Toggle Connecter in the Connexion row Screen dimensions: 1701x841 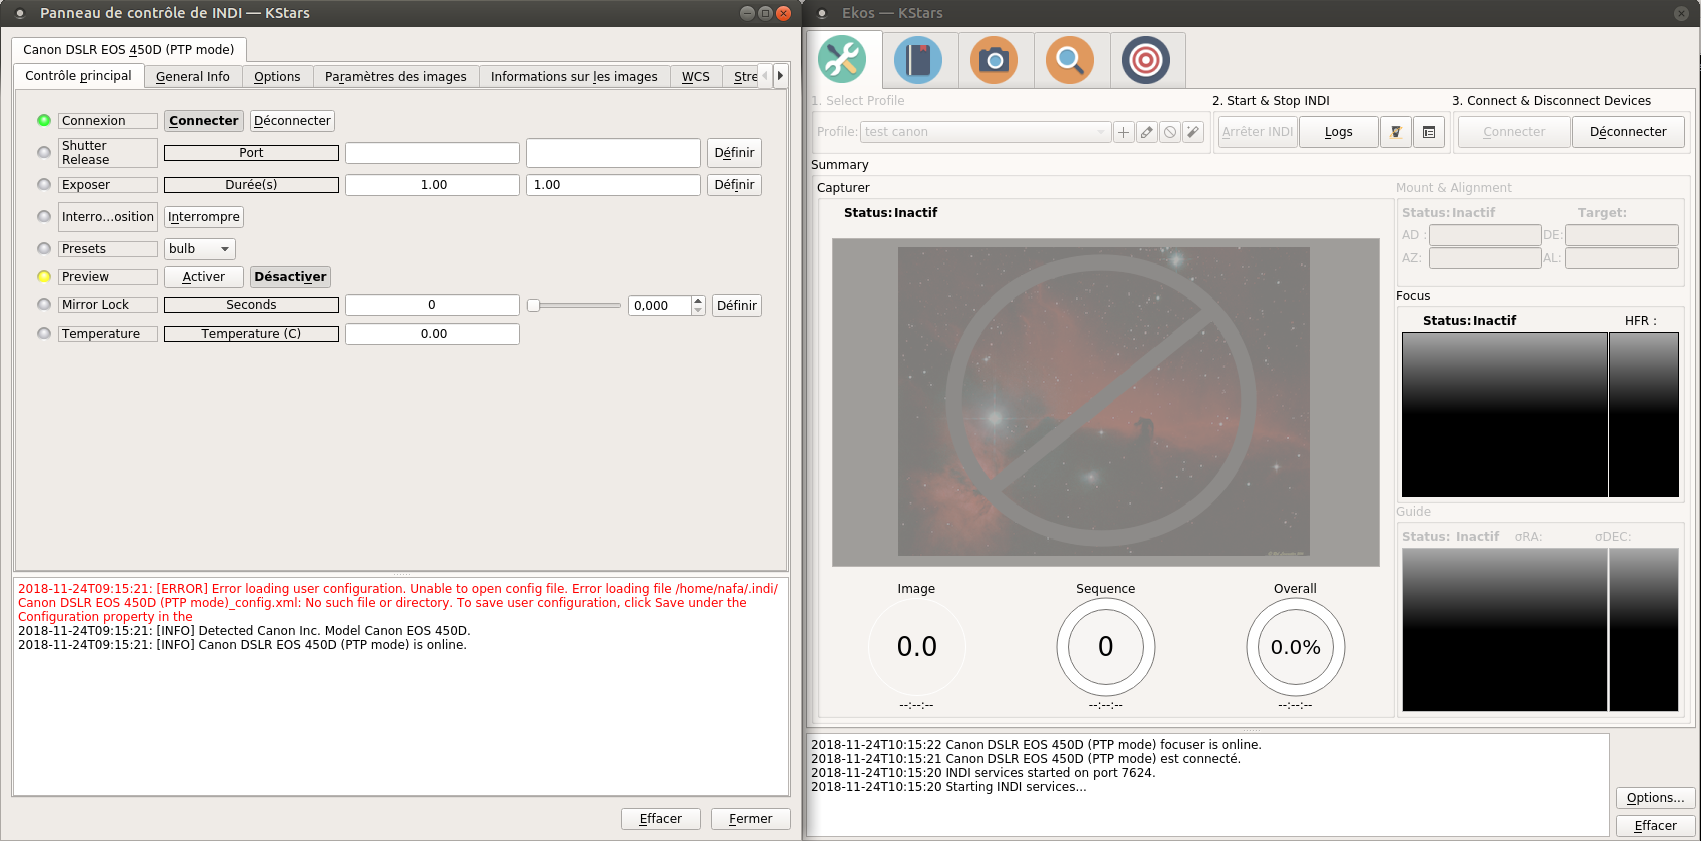click(204, 121)
